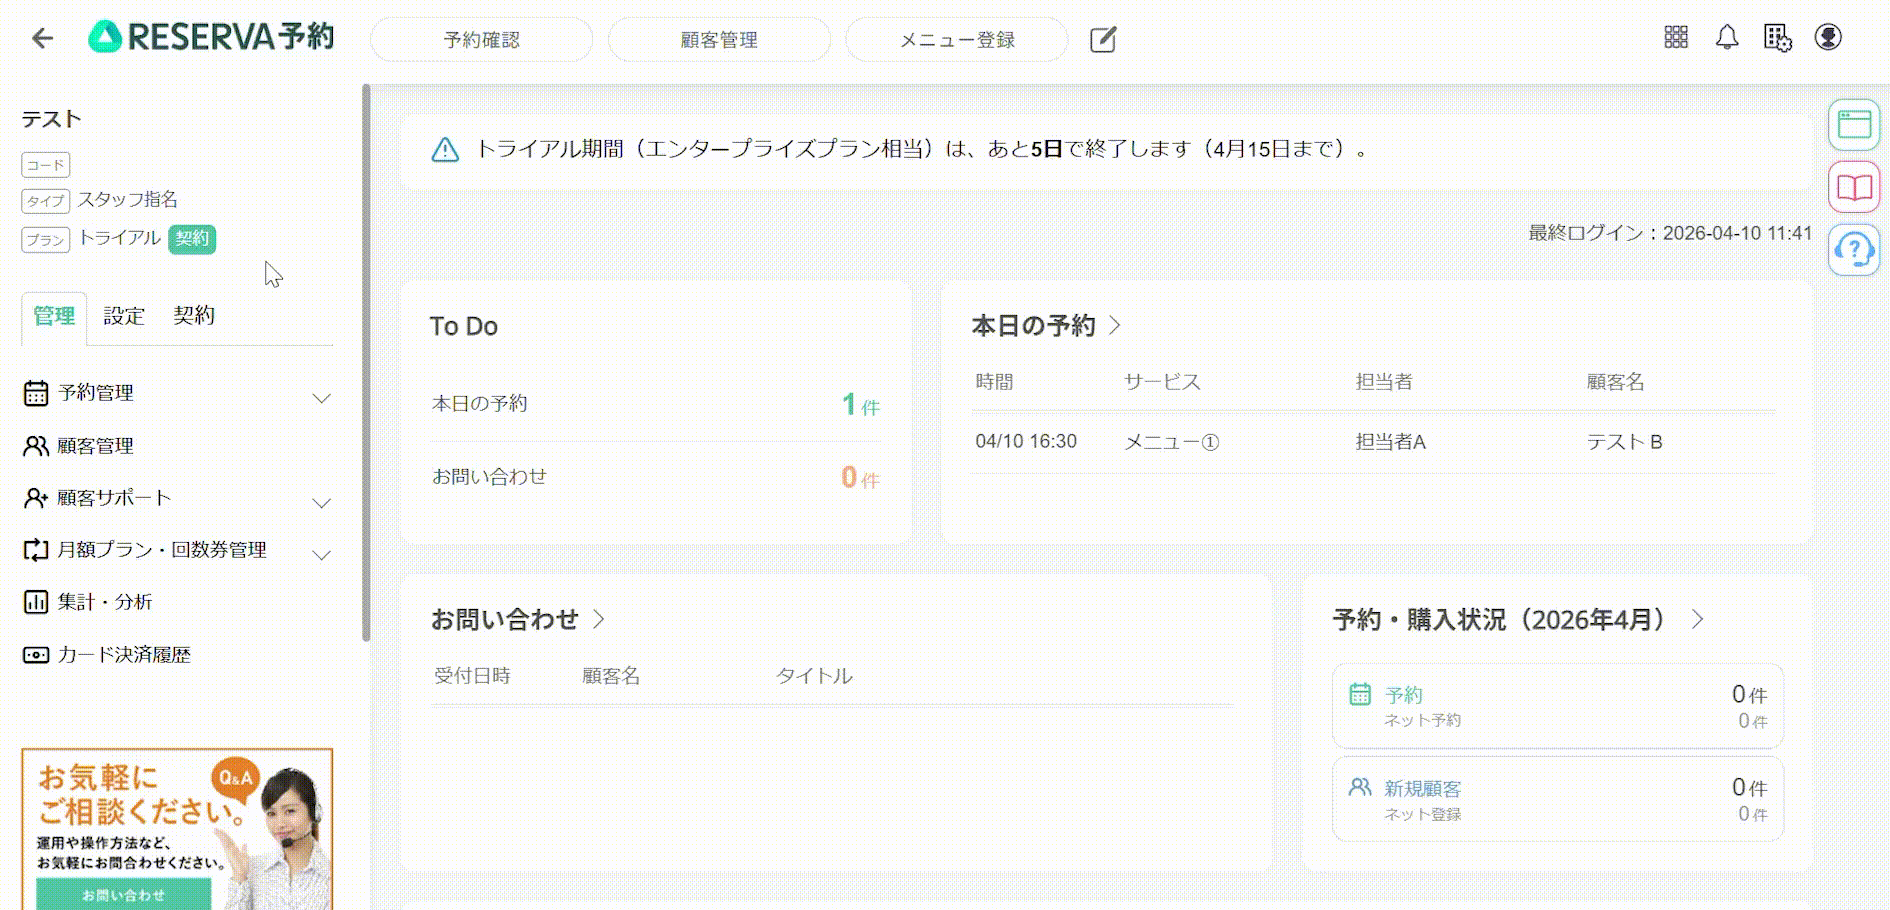The width and height of the screenshot is (1890, 910).
Task: Click the スタッフ指名 type label
Action: click(128, 199)
